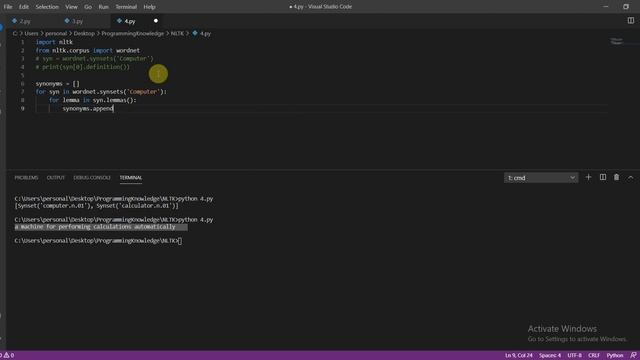This screenshot has width=640, height=360.
Task: Open the File menu
Action: click(8, 7)
